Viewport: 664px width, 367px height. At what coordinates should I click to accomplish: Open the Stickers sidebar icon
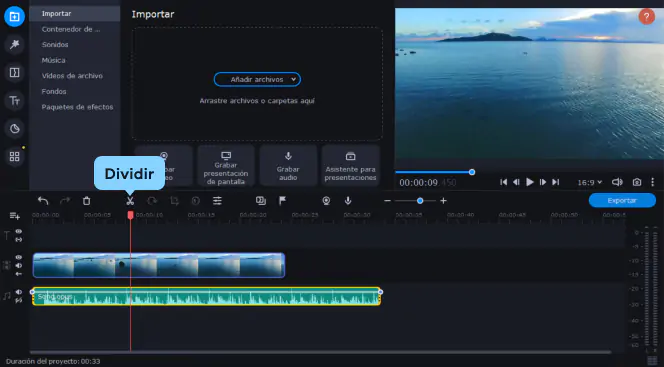(14, 129)
